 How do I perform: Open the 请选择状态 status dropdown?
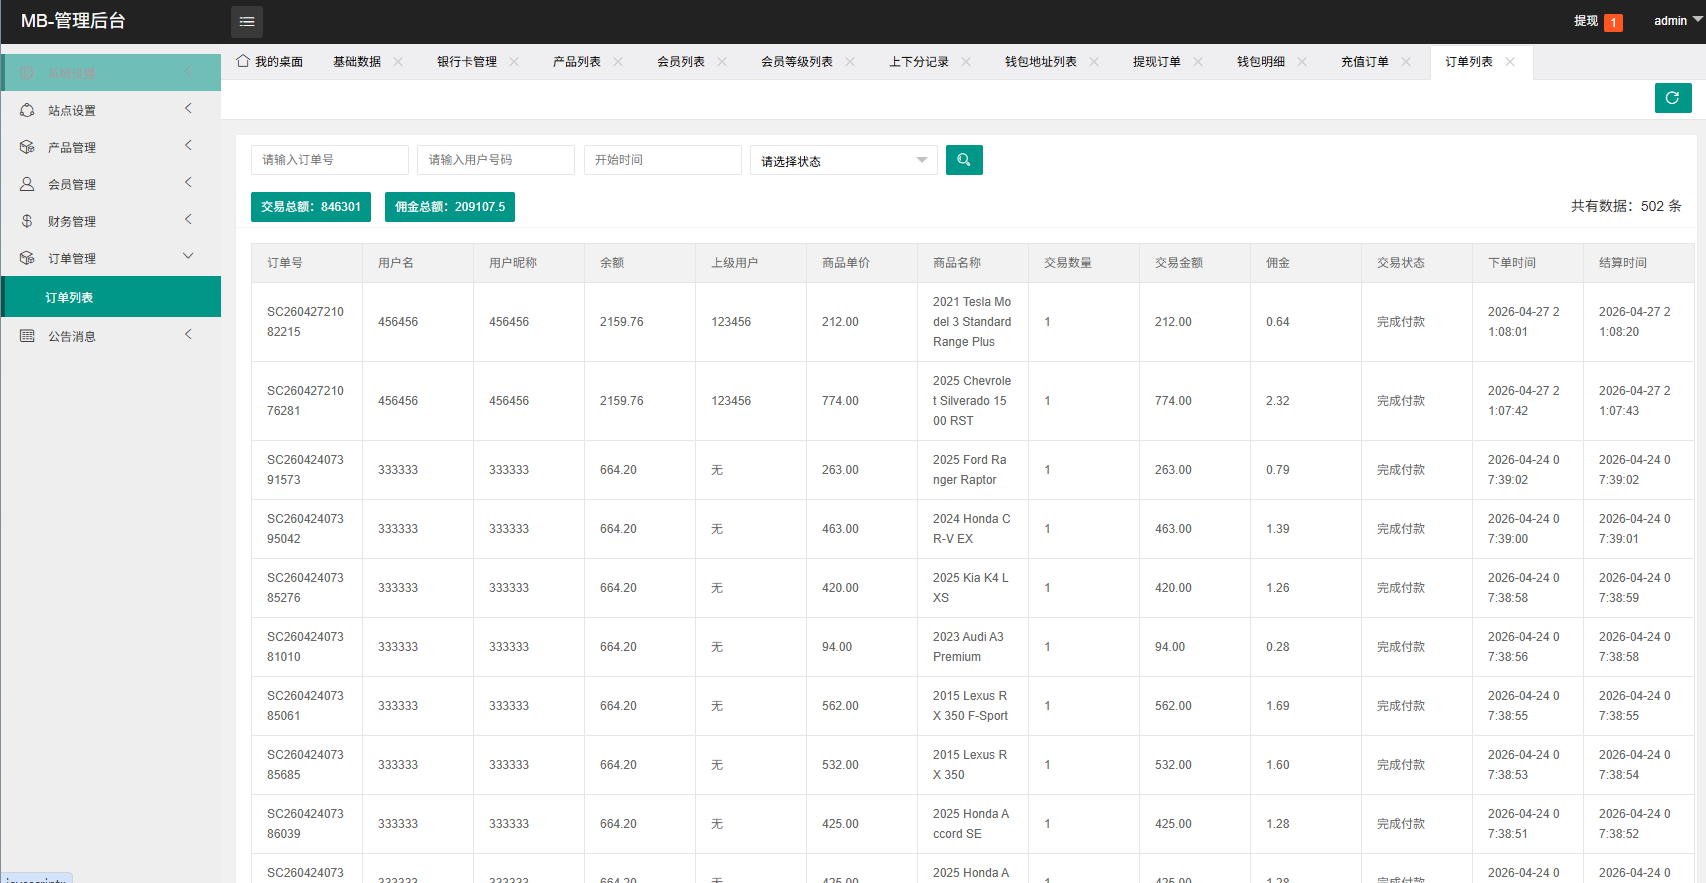click(844, 160)
